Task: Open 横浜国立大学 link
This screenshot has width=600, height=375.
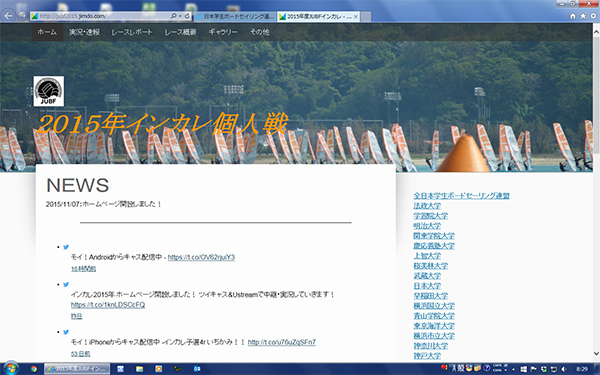Action: tap(434, 305)
